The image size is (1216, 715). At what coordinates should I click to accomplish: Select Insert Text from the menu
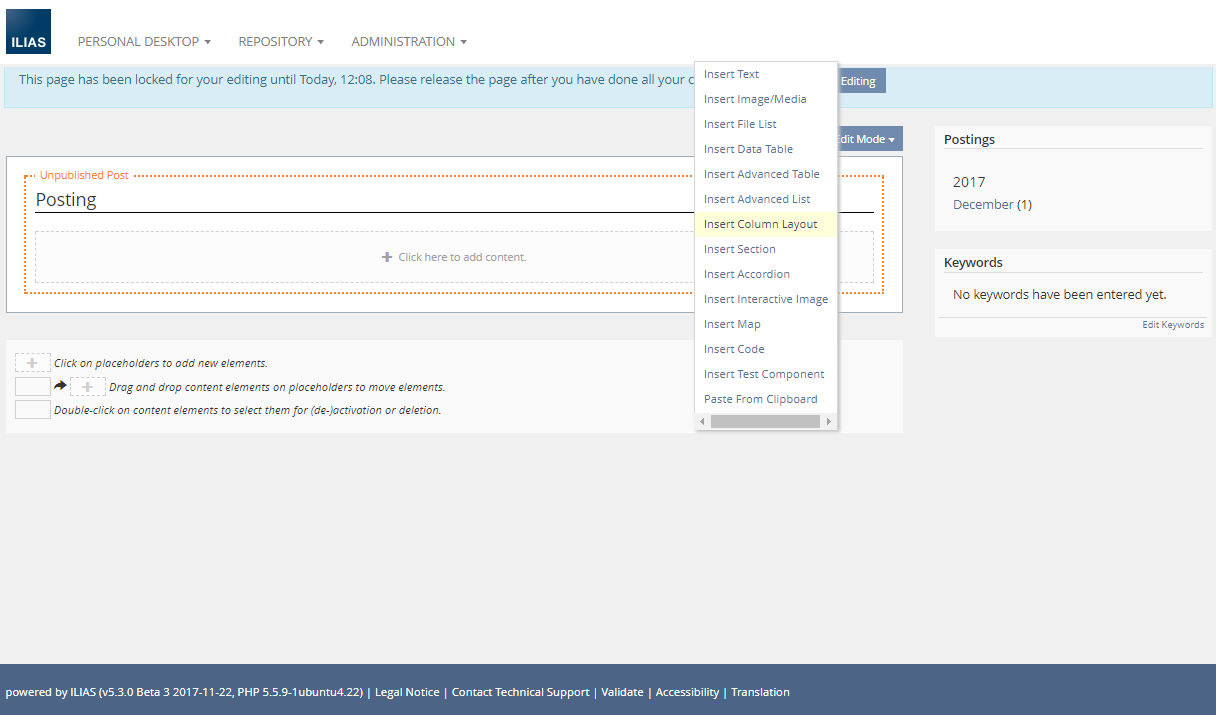[x=731, y=74]
